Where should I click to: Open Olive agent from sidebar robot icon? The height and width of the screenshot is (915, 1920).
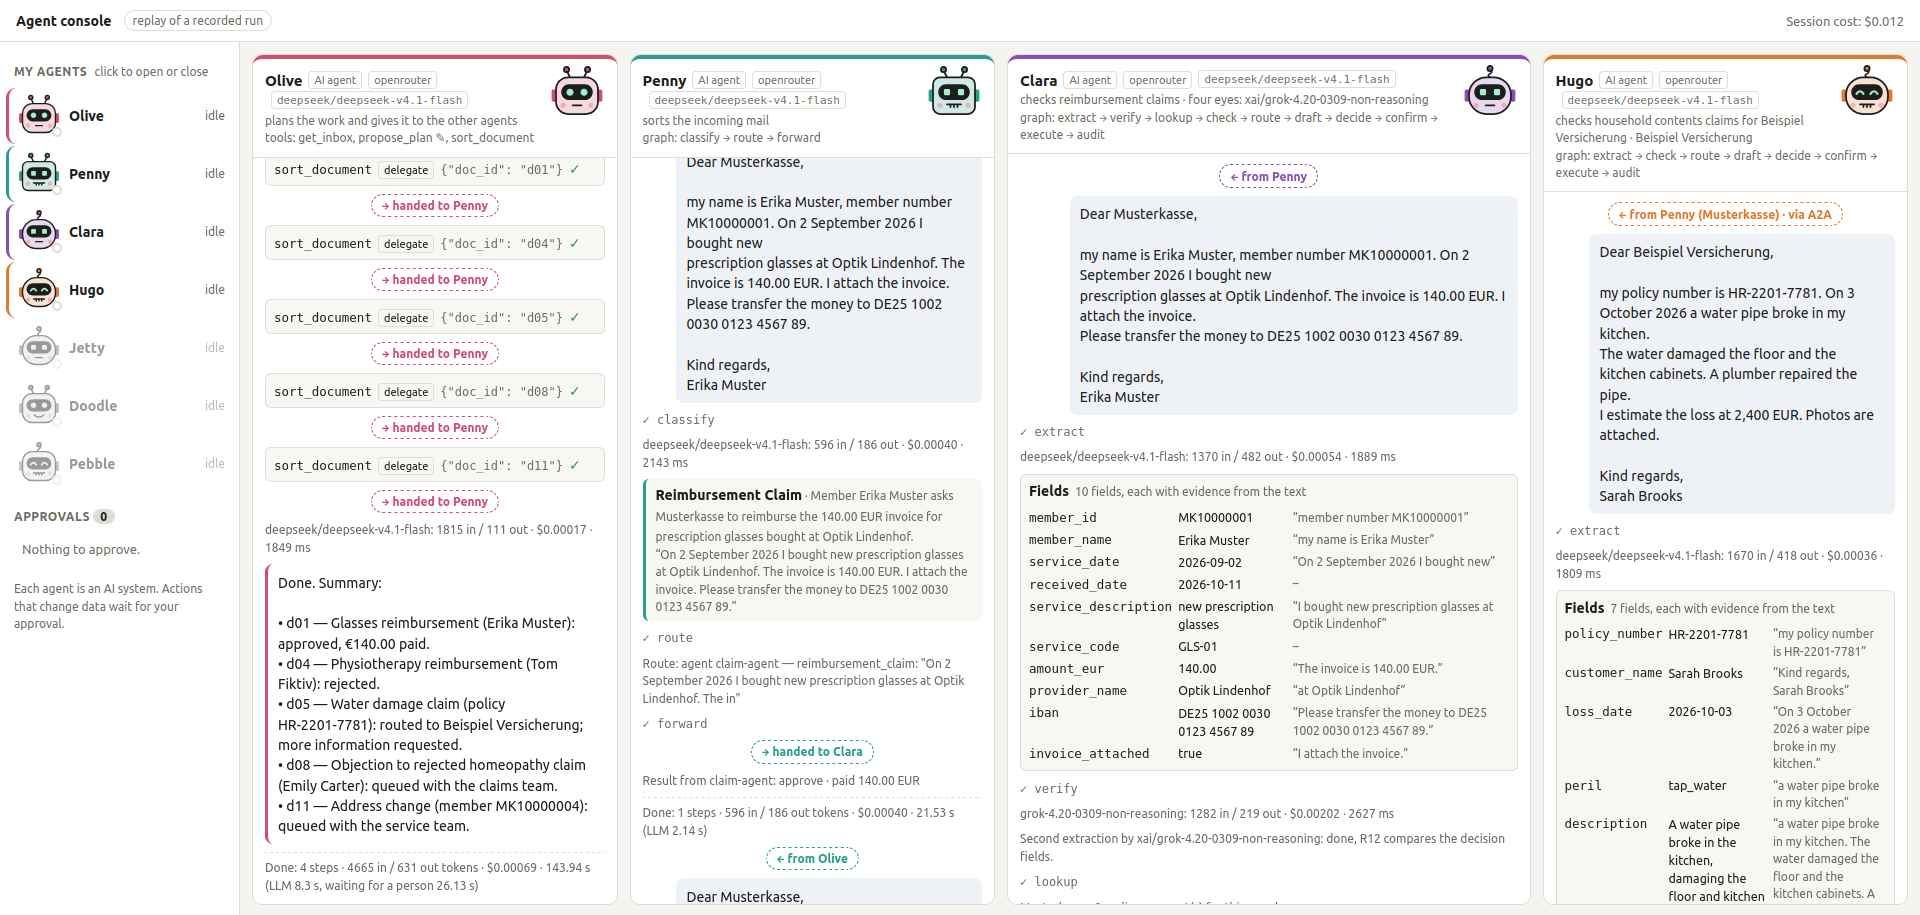(x=39, y=115)
